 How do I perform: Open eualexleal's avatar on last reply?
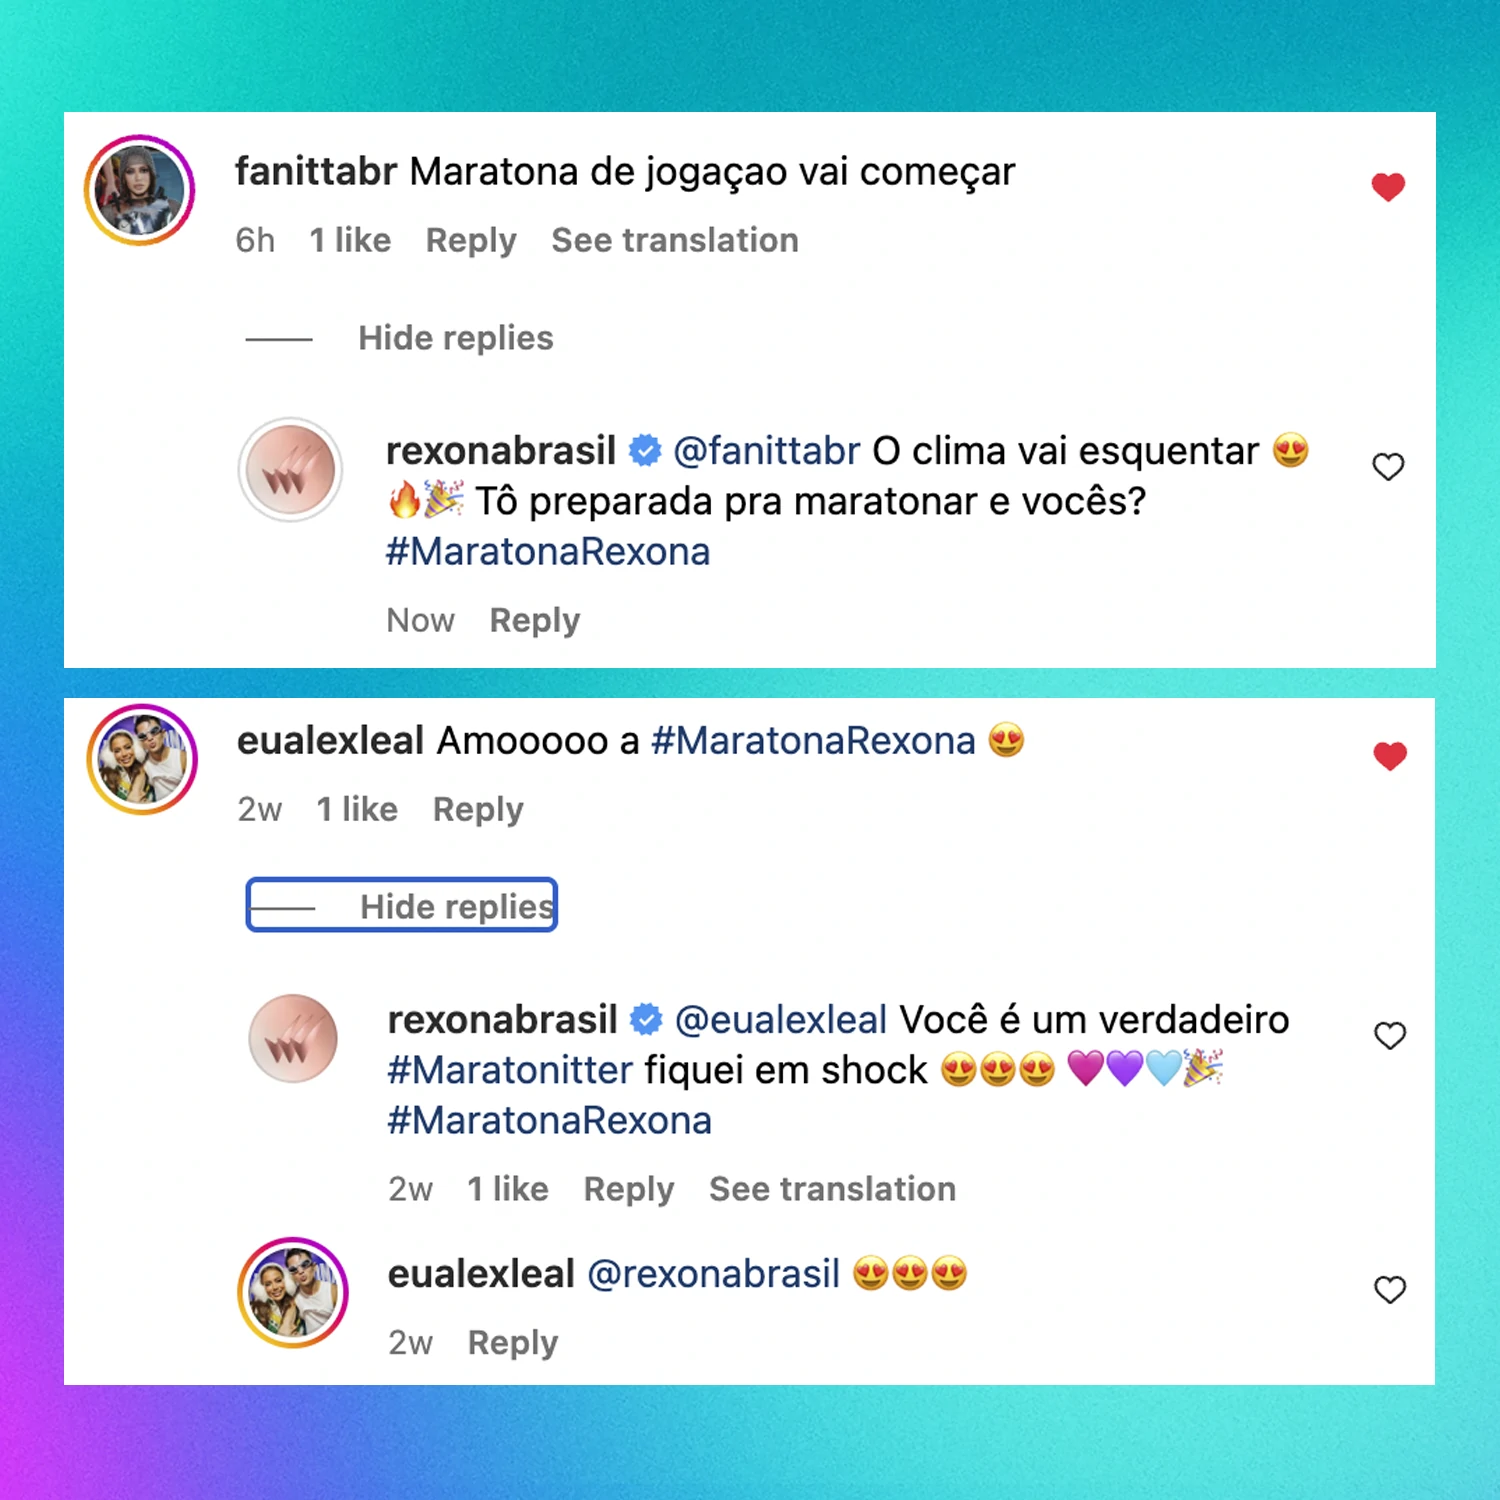293,1292
